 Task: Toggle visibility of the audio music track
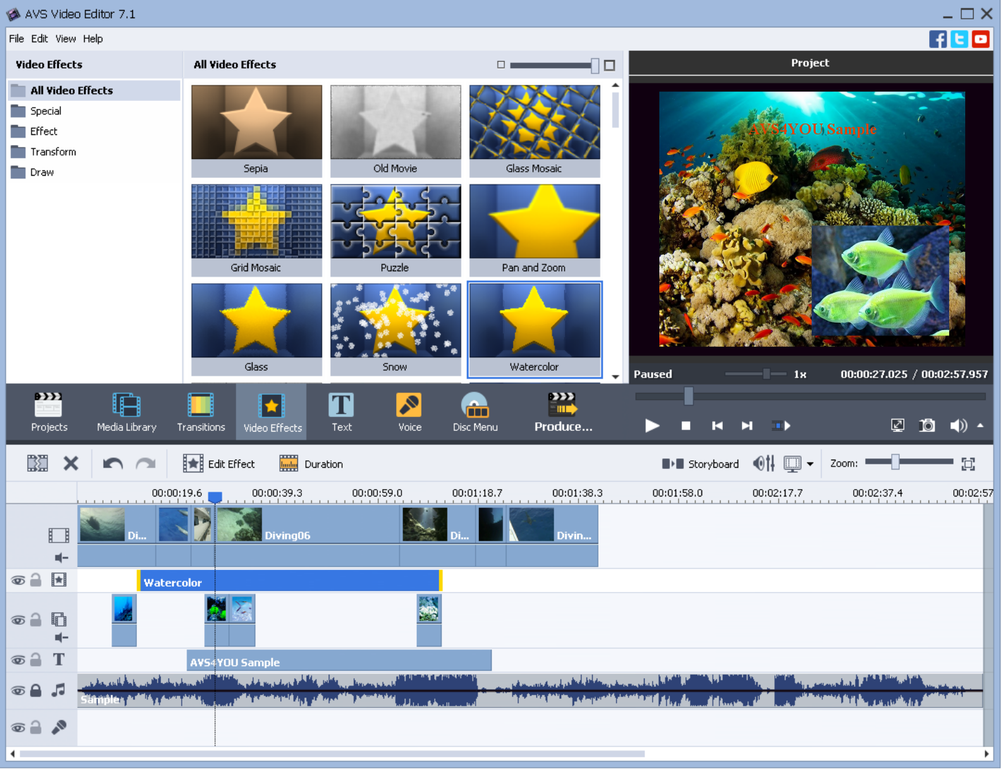click(18, 690)
